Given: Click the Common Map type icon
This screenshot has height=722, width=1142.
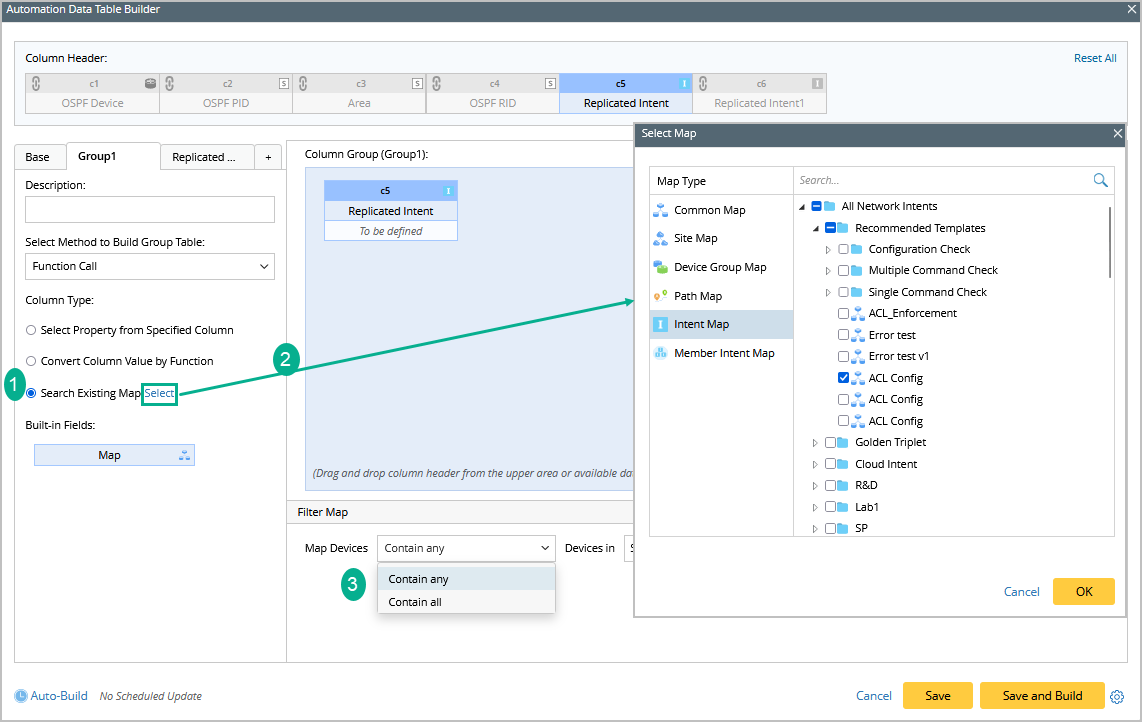Looking at the screenshot, I should tap(661, 211).
